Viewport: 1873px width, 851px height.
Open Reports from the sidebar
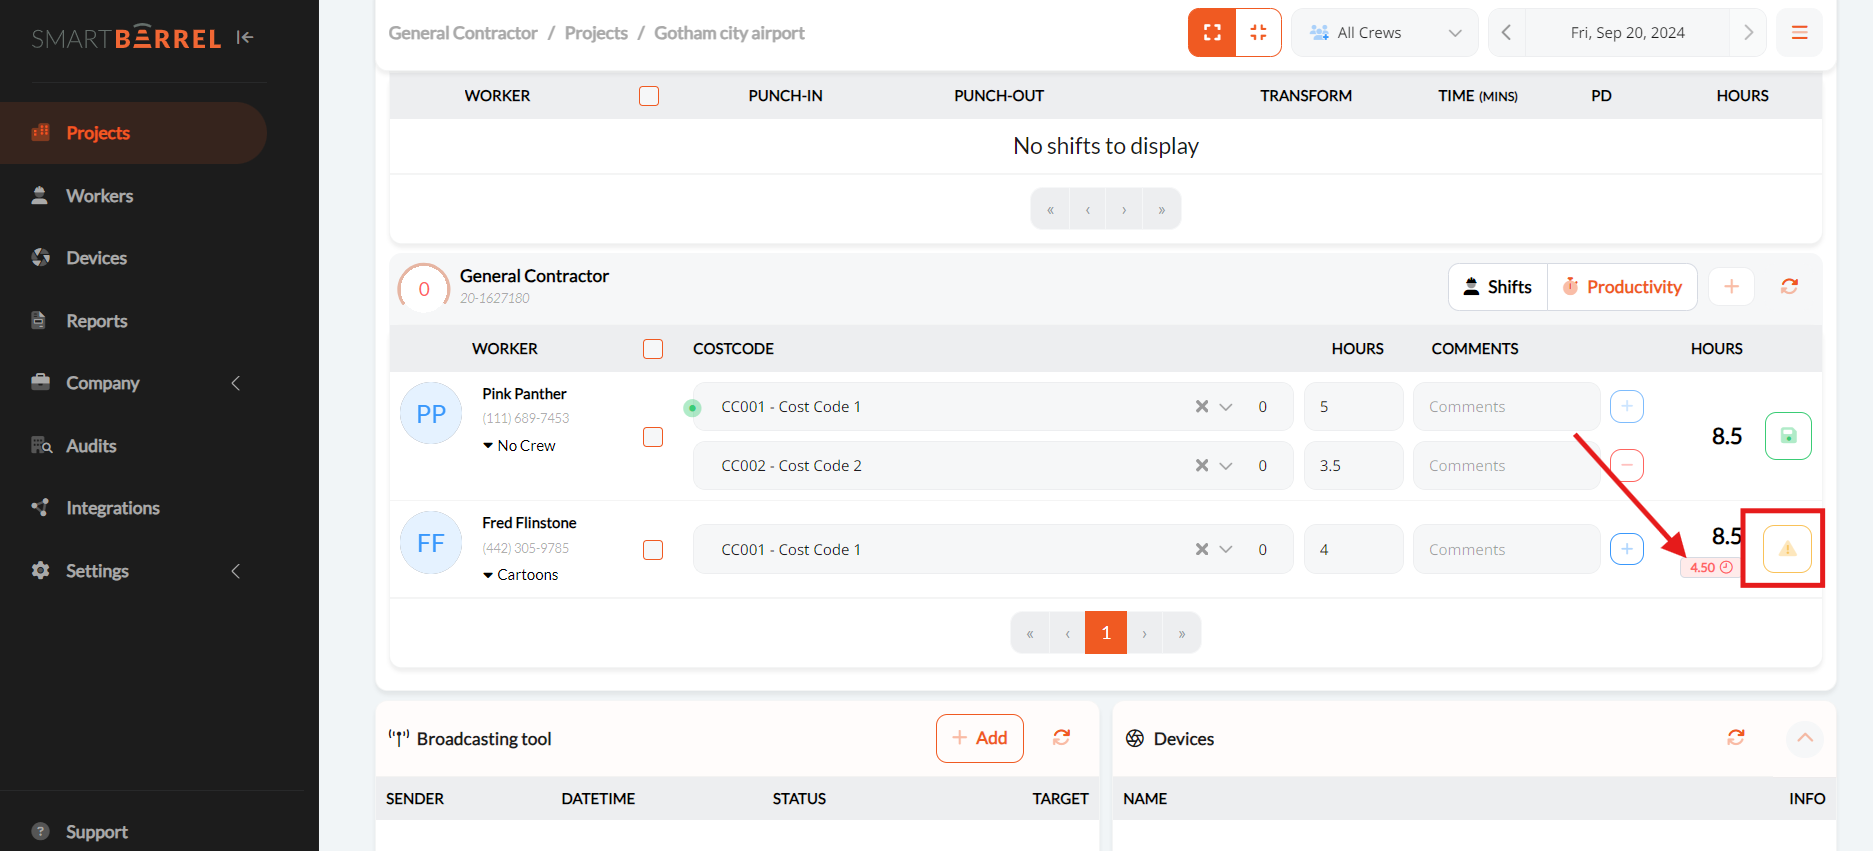click(96, 321)
